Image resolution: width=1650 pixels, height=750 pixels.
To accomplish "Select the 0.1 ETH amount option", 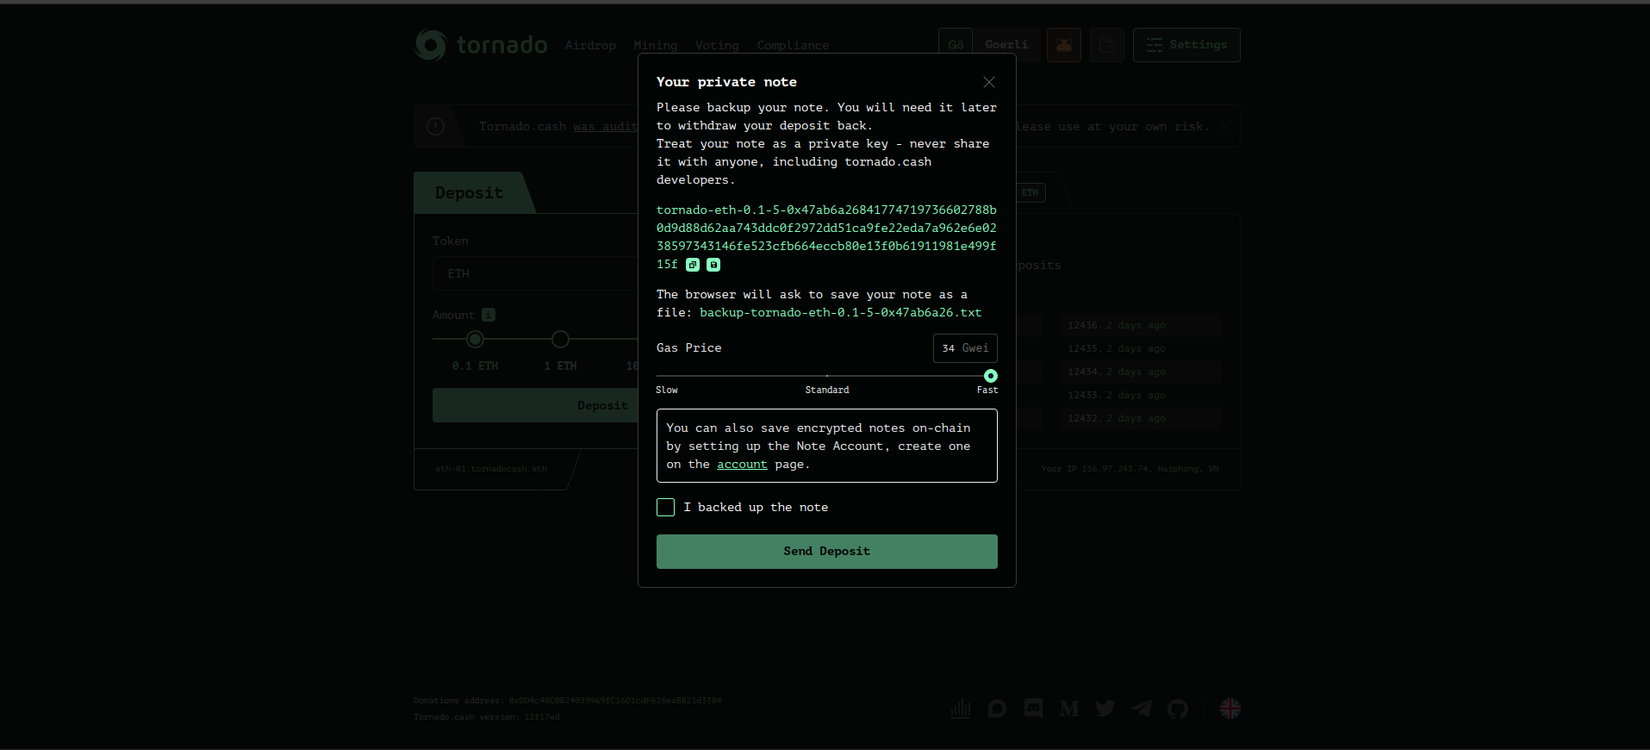I will tap(475, 340).
